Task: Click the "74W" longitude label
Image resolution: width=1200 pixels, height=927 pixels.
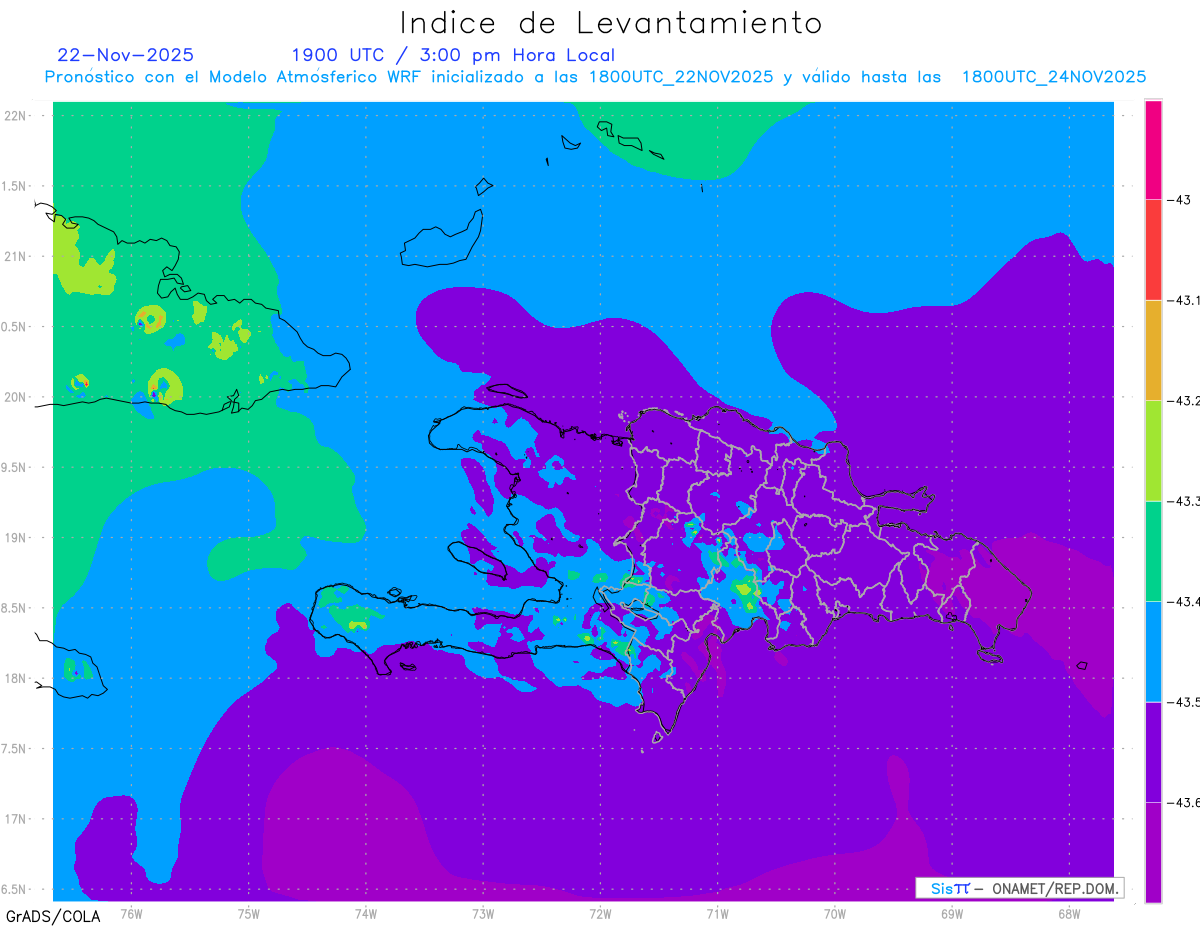Action: (366, 913)
